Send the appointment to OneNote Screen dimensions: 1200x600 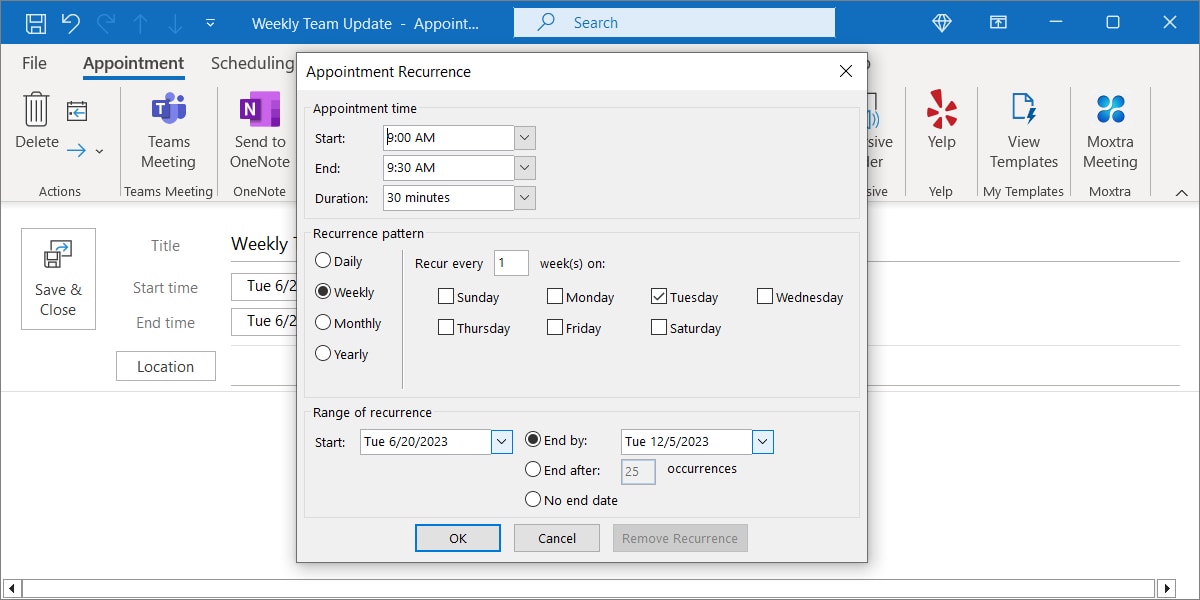point(258,131)
